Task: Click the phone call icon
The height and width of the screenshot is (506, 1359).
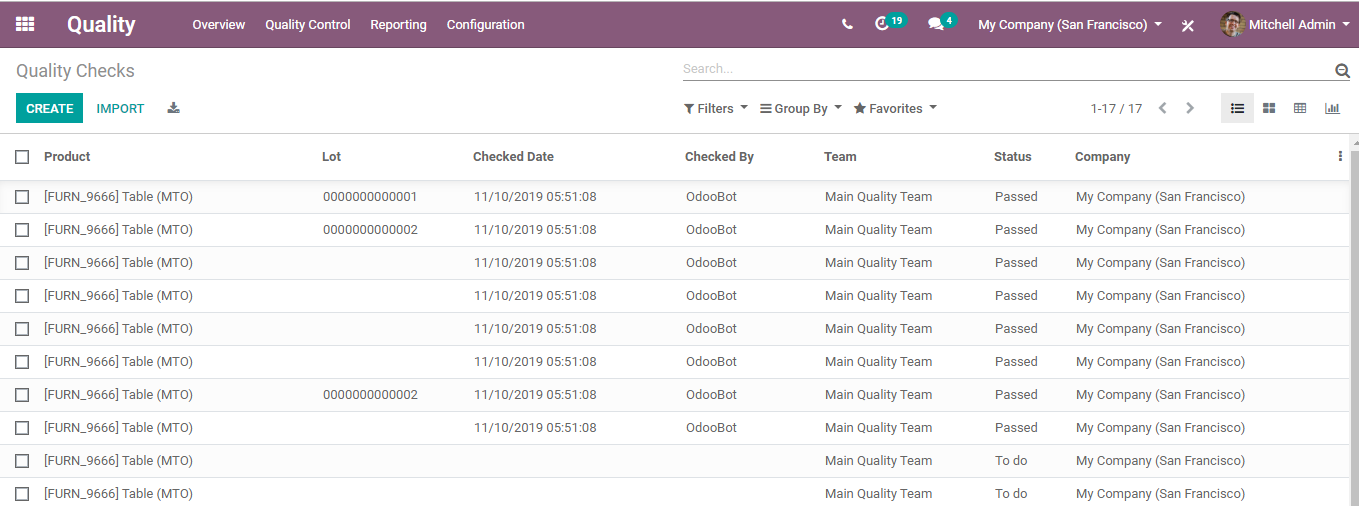Action: pyautogui.click(x=847, y=24)
